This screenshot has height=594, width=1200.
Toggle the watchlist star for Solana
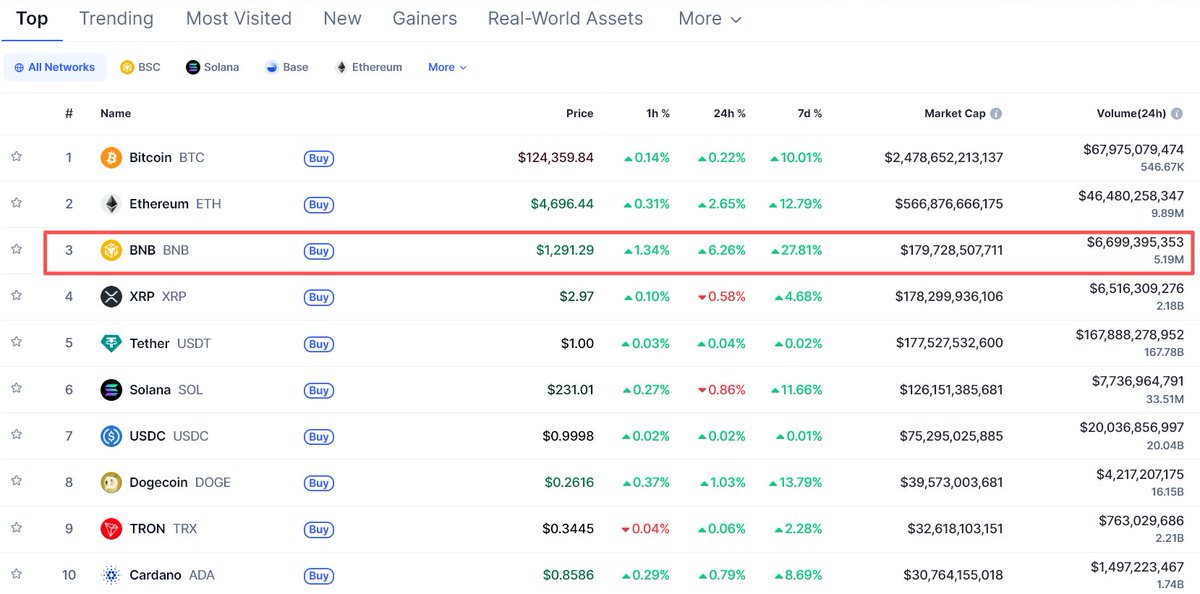coord(16,388)
